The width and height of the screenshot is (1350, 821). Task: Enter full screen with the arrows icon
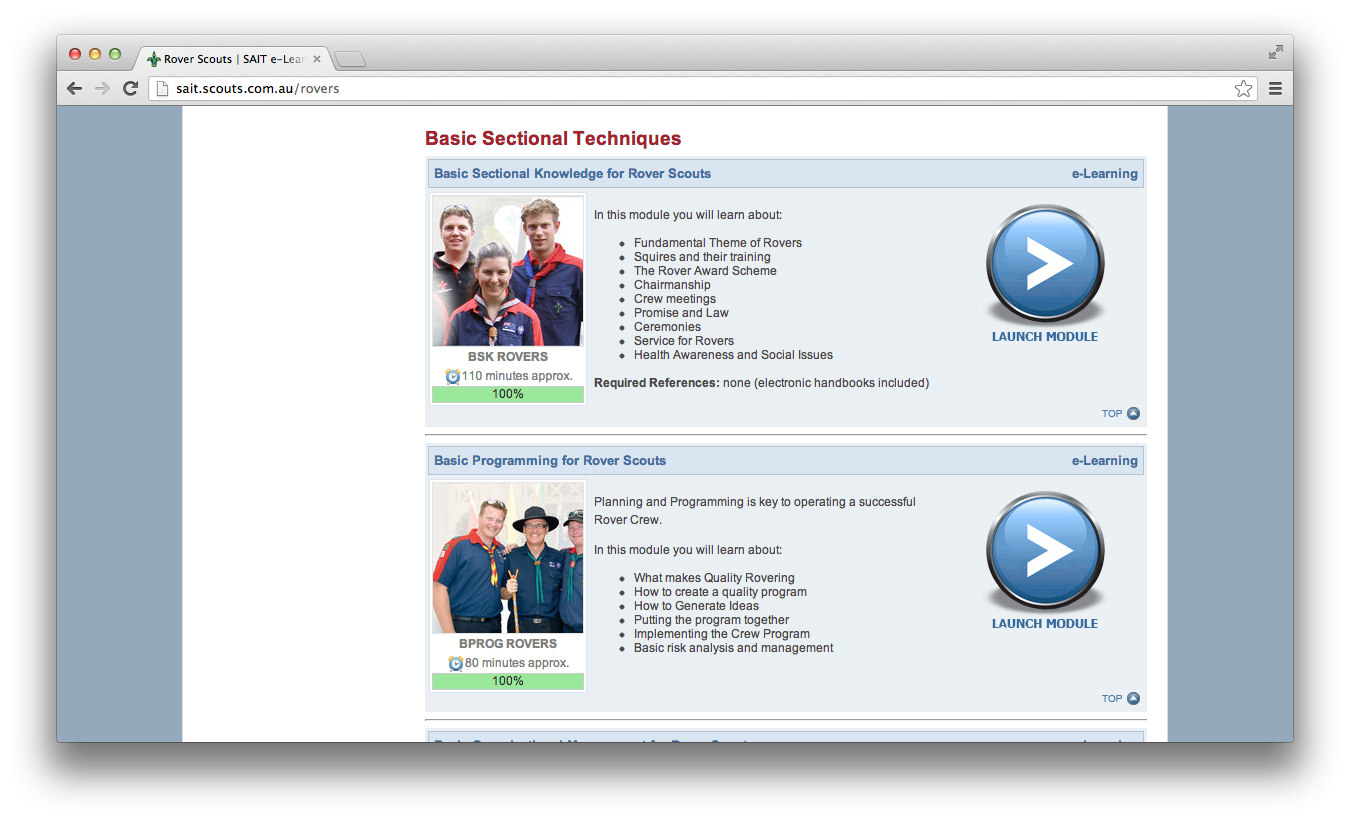(1275, 52)
